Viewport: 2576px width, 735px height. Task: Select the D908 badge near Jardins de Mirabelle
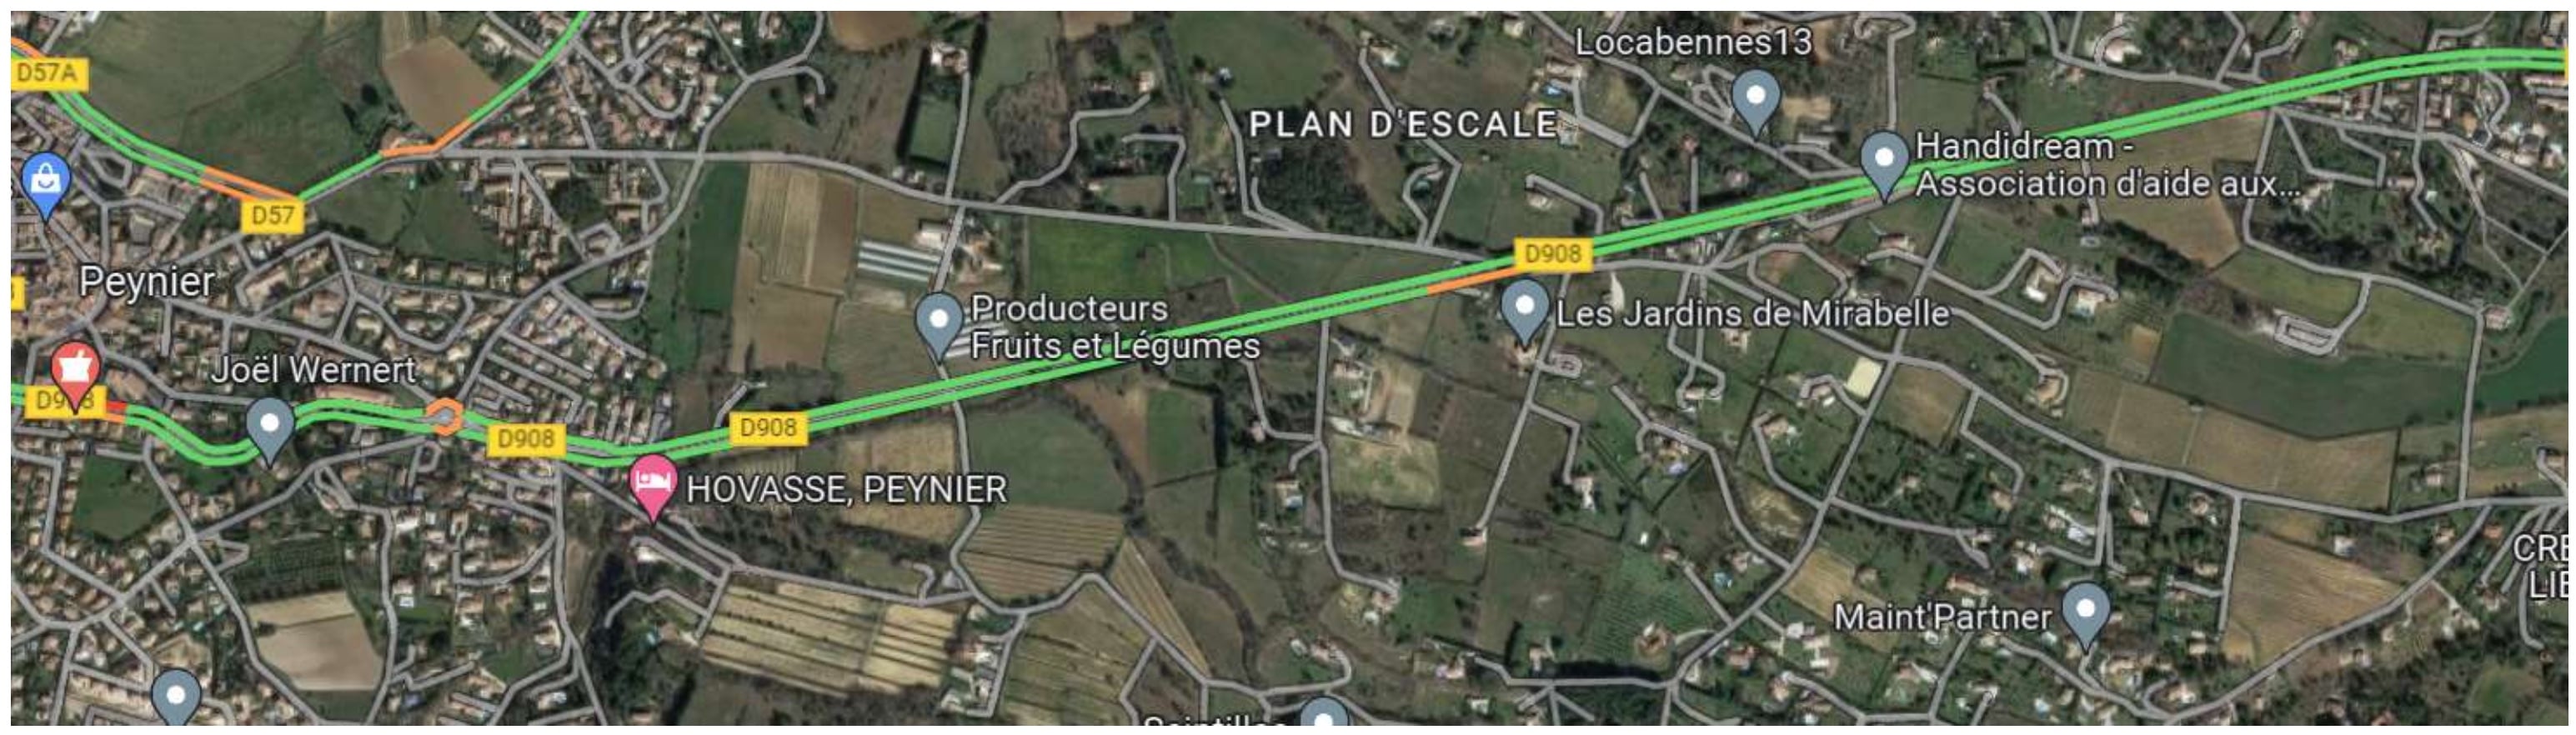[x=1552, y=254]
